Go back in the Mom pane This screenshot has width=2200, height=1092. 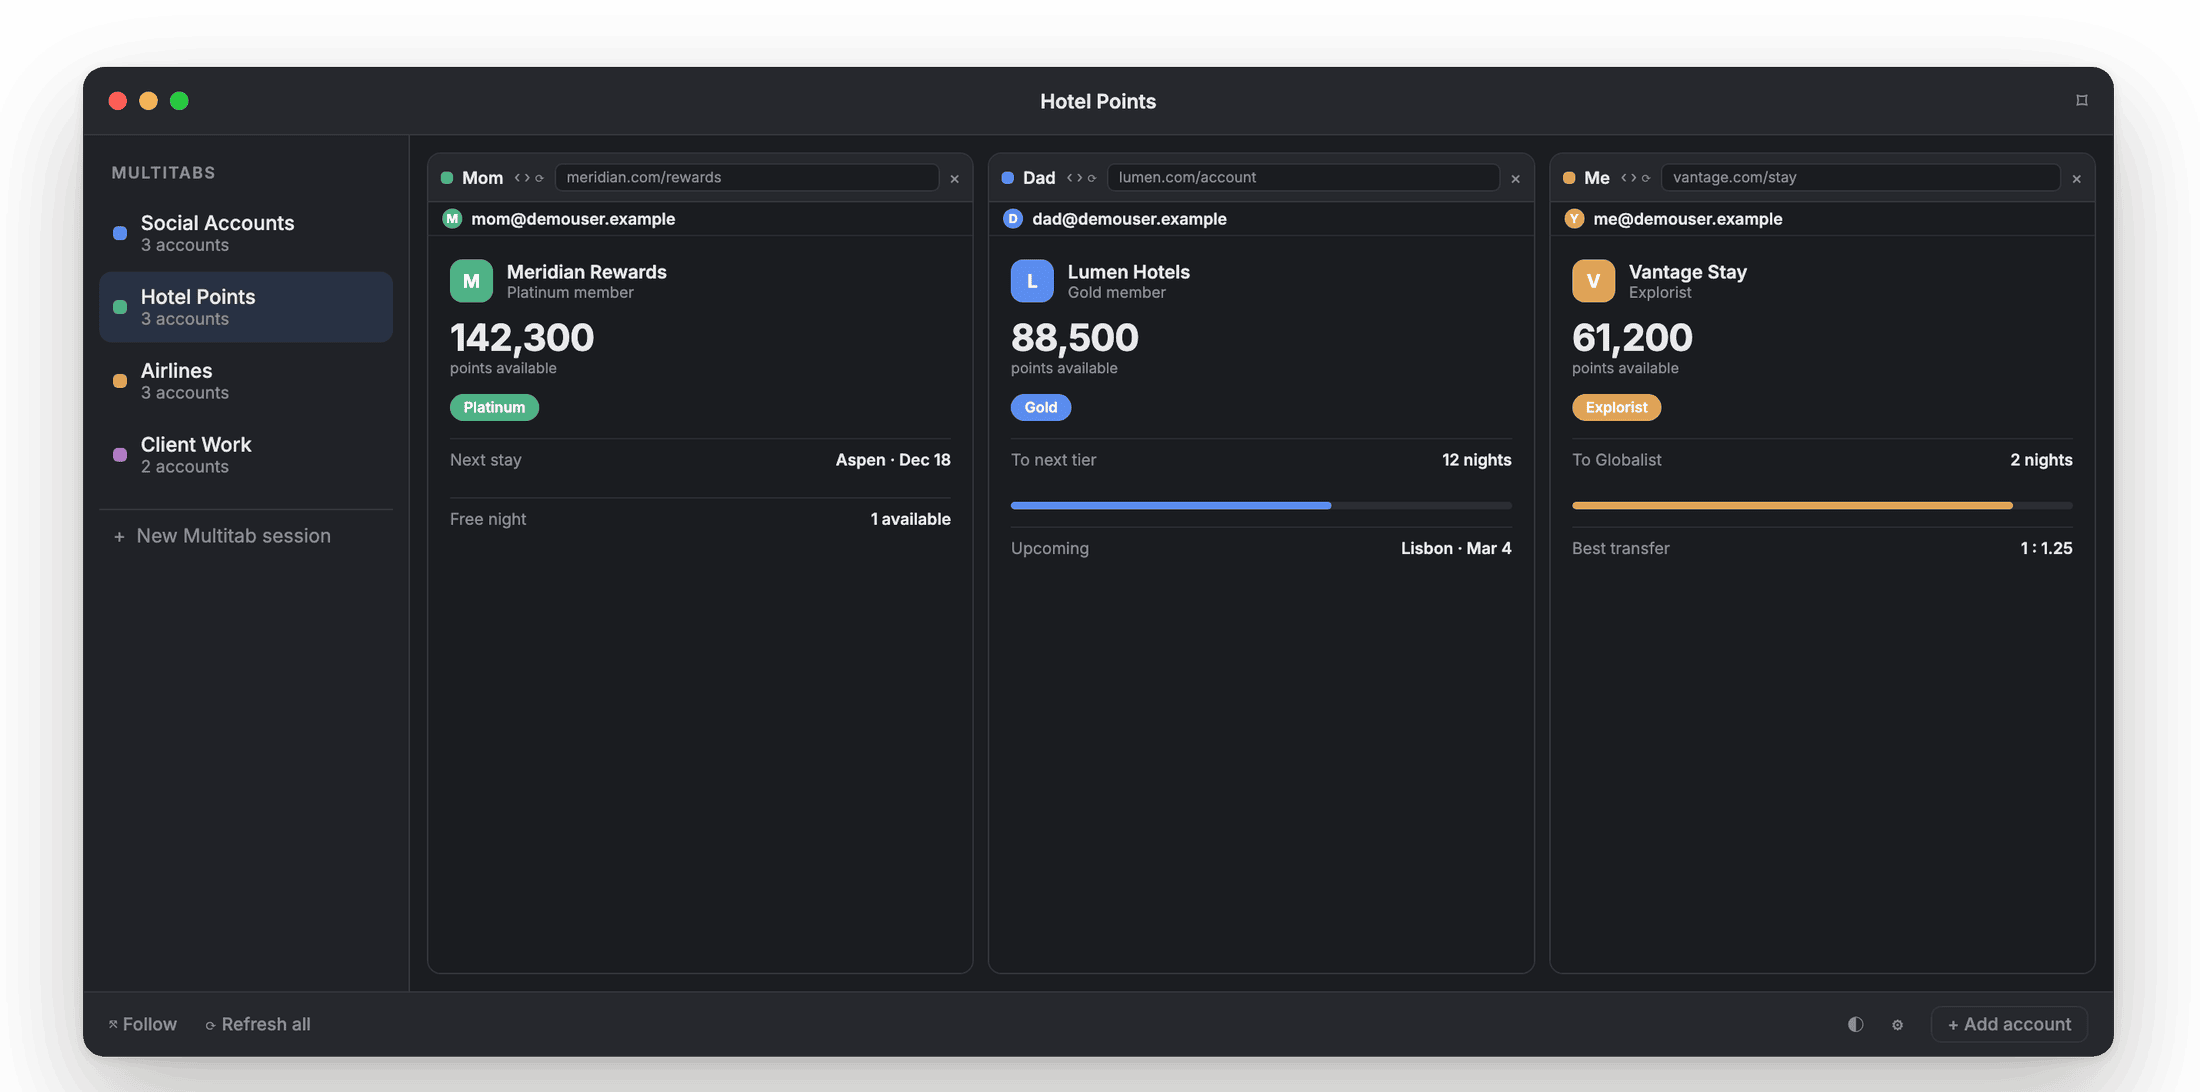coord(517,178)
